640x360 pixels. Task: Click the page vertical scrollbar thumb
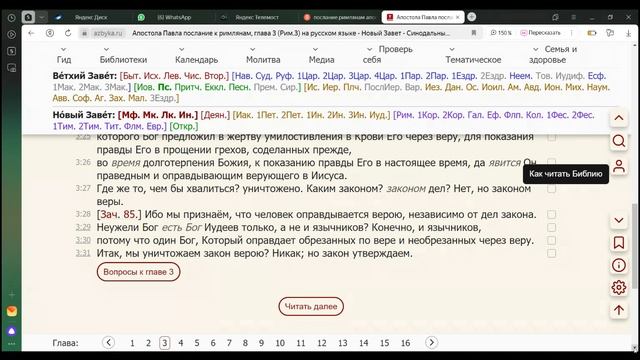[x=634, y=245]
